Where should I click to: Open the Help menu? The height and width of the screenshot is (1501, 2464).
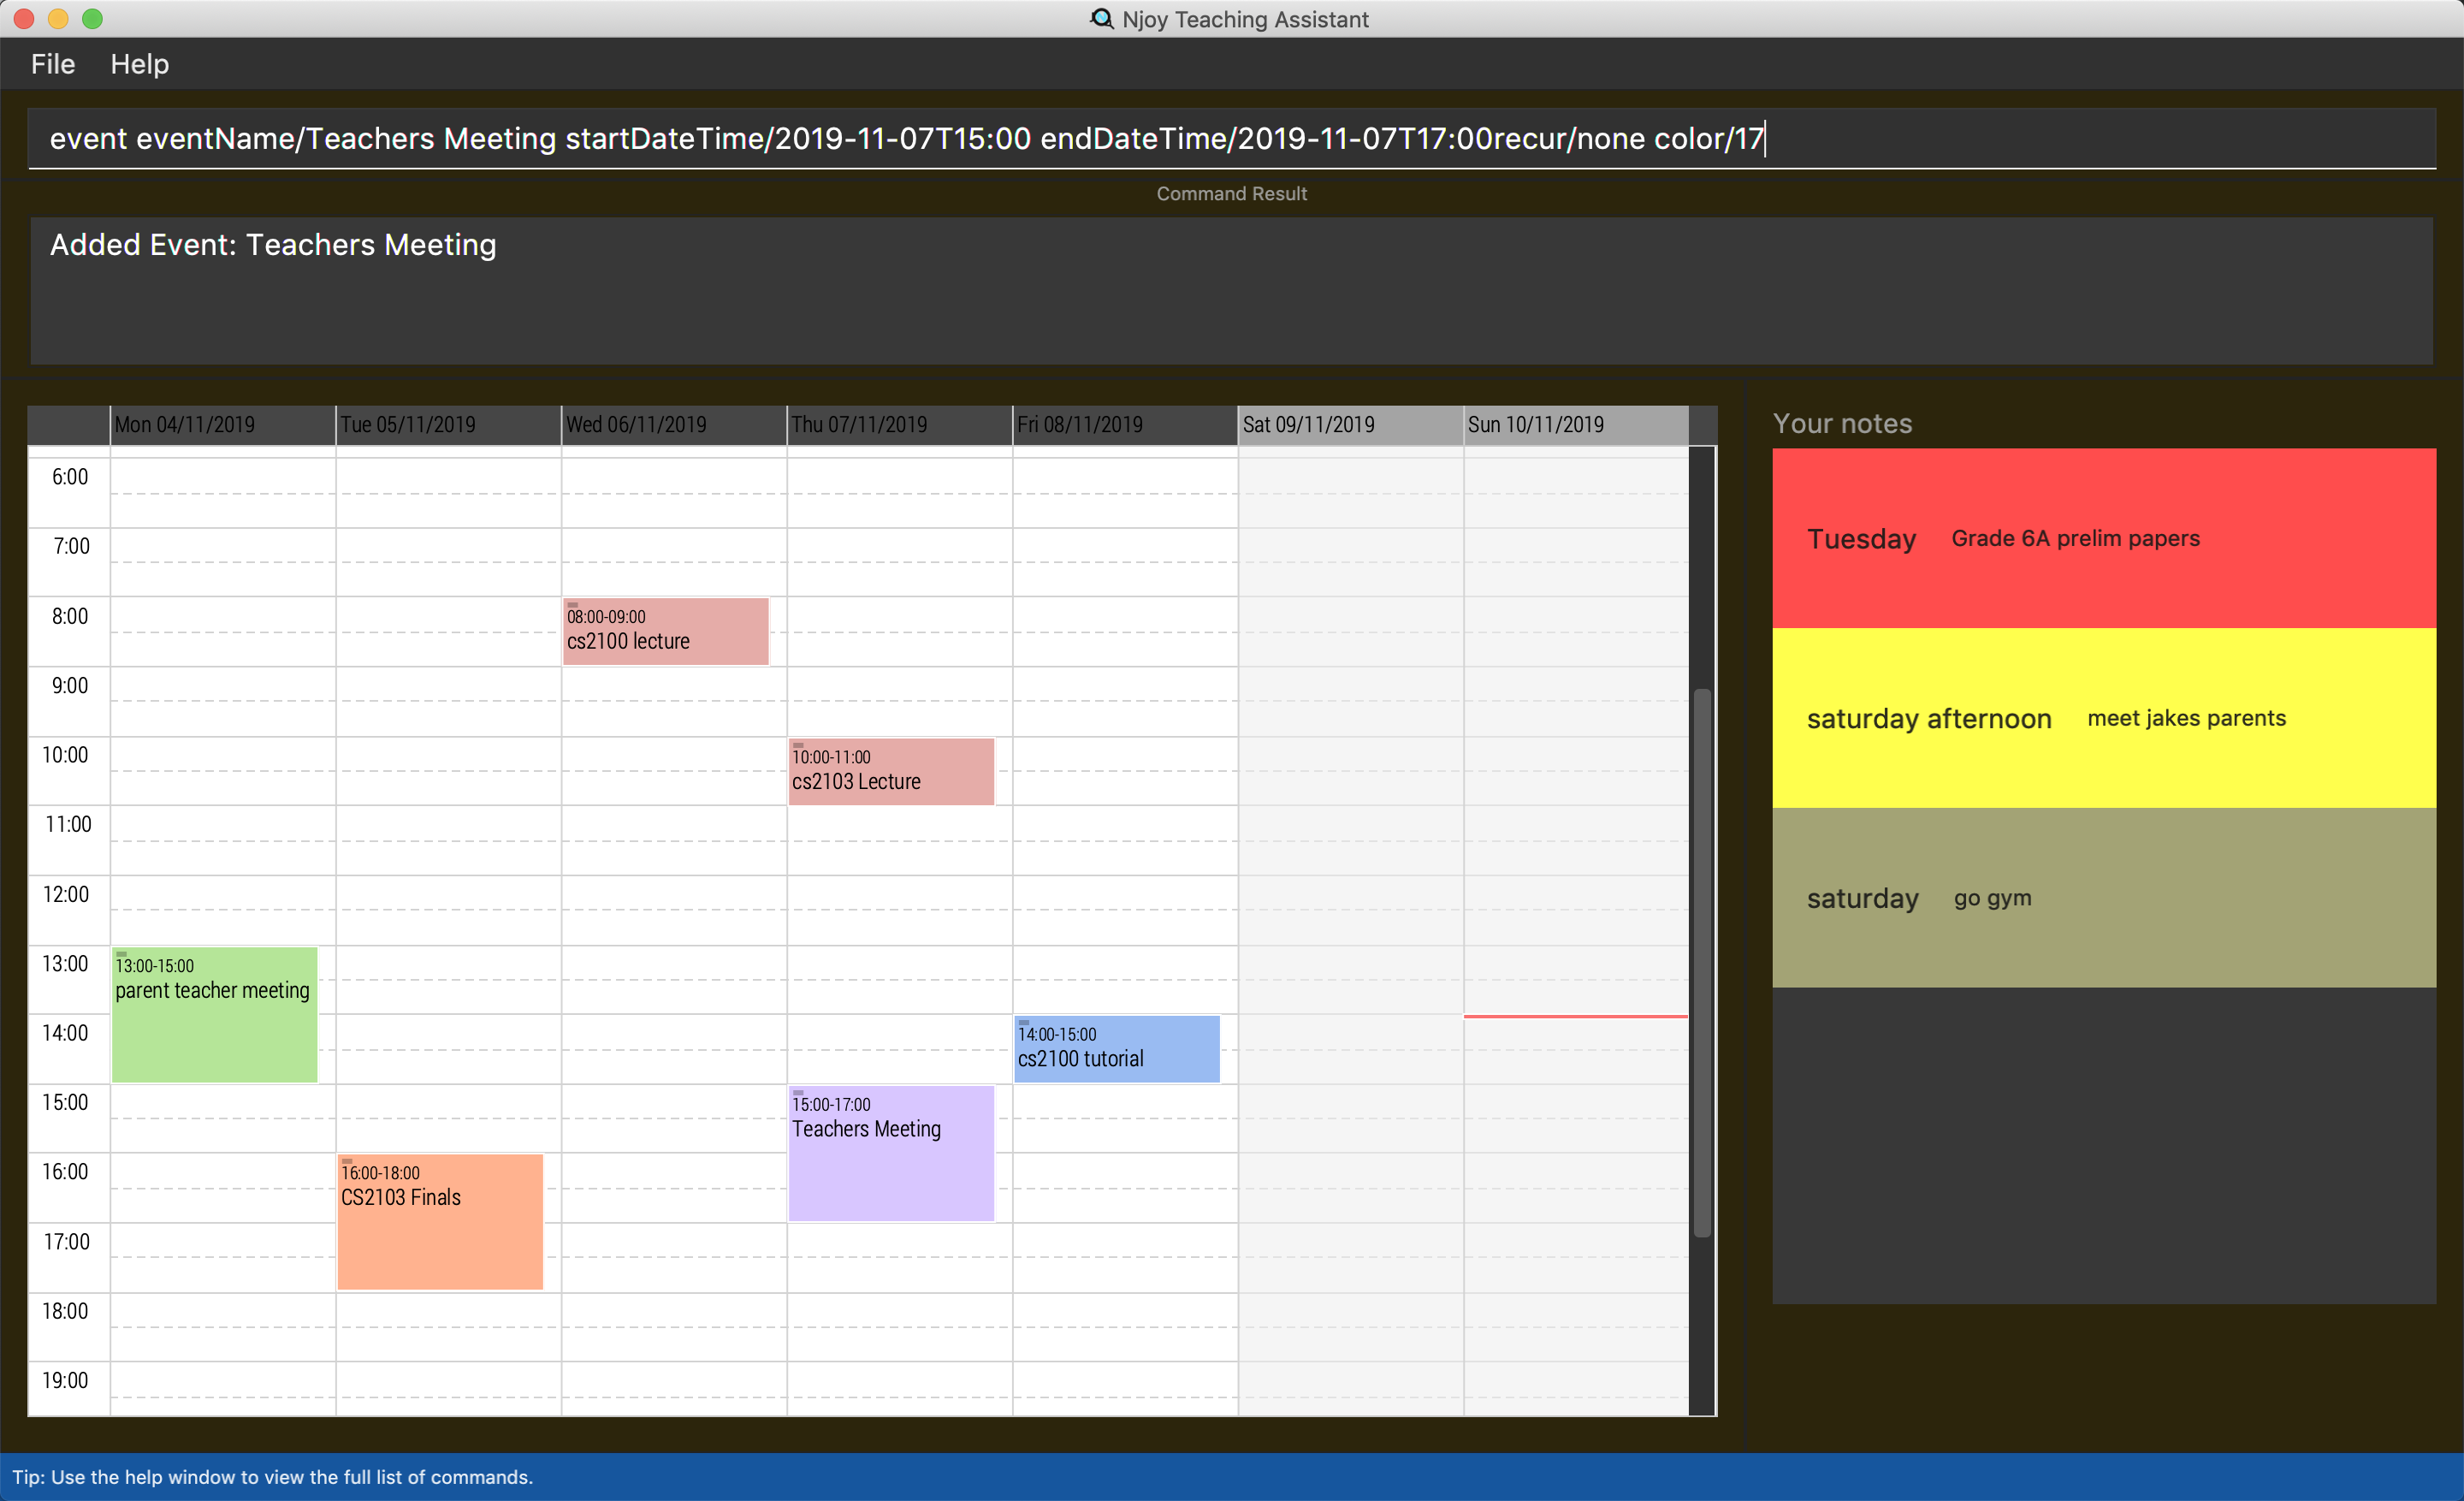[139, 64]
